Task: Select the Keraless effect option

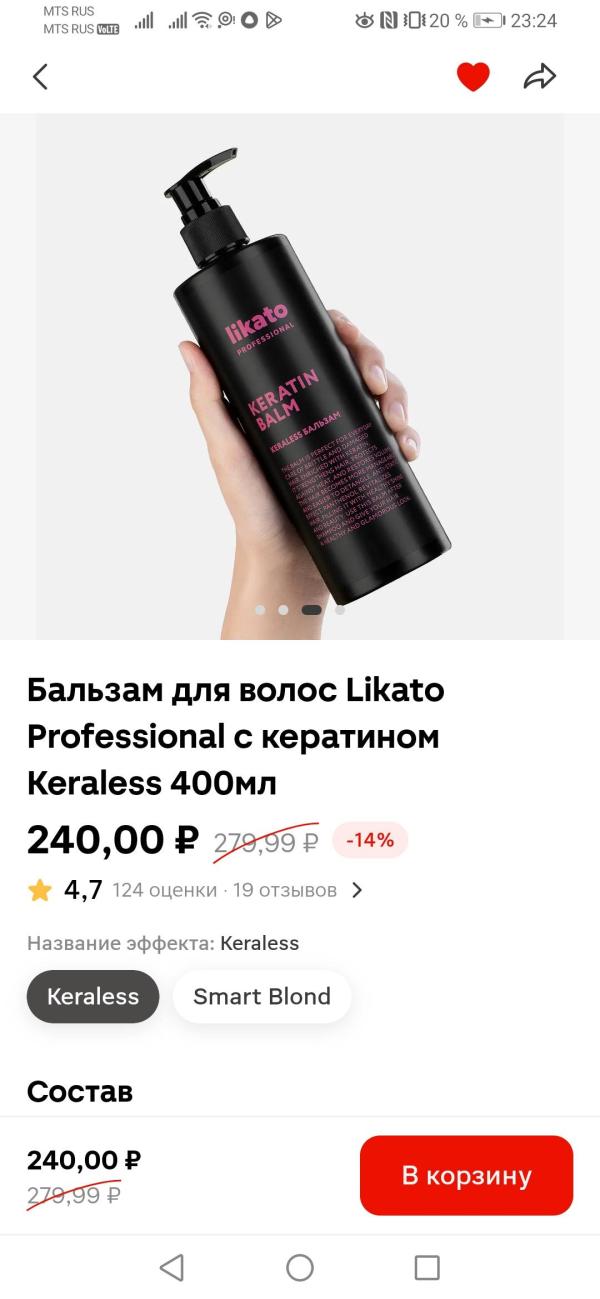Action: (93, 996)
